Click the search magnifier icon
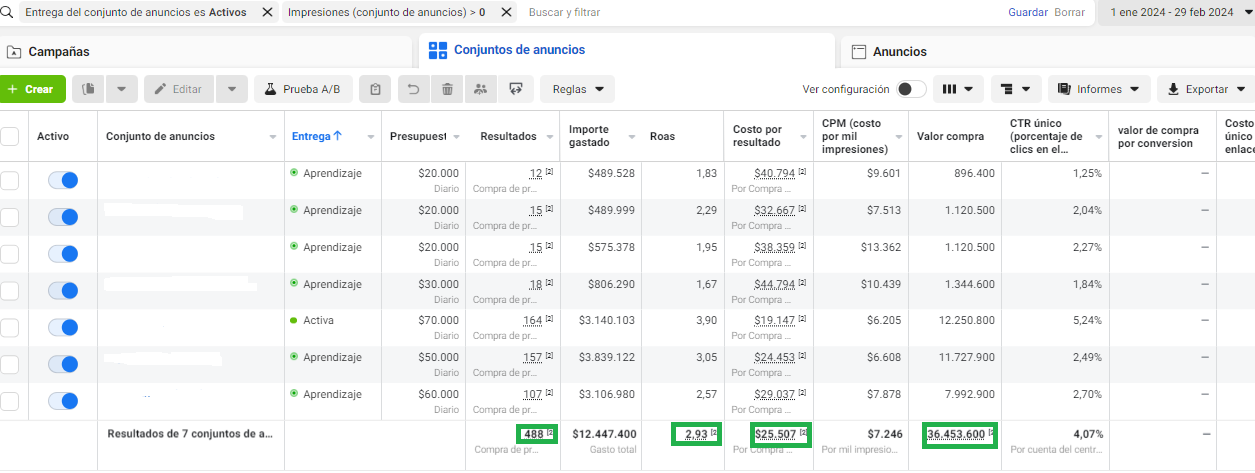 point(6,13)
